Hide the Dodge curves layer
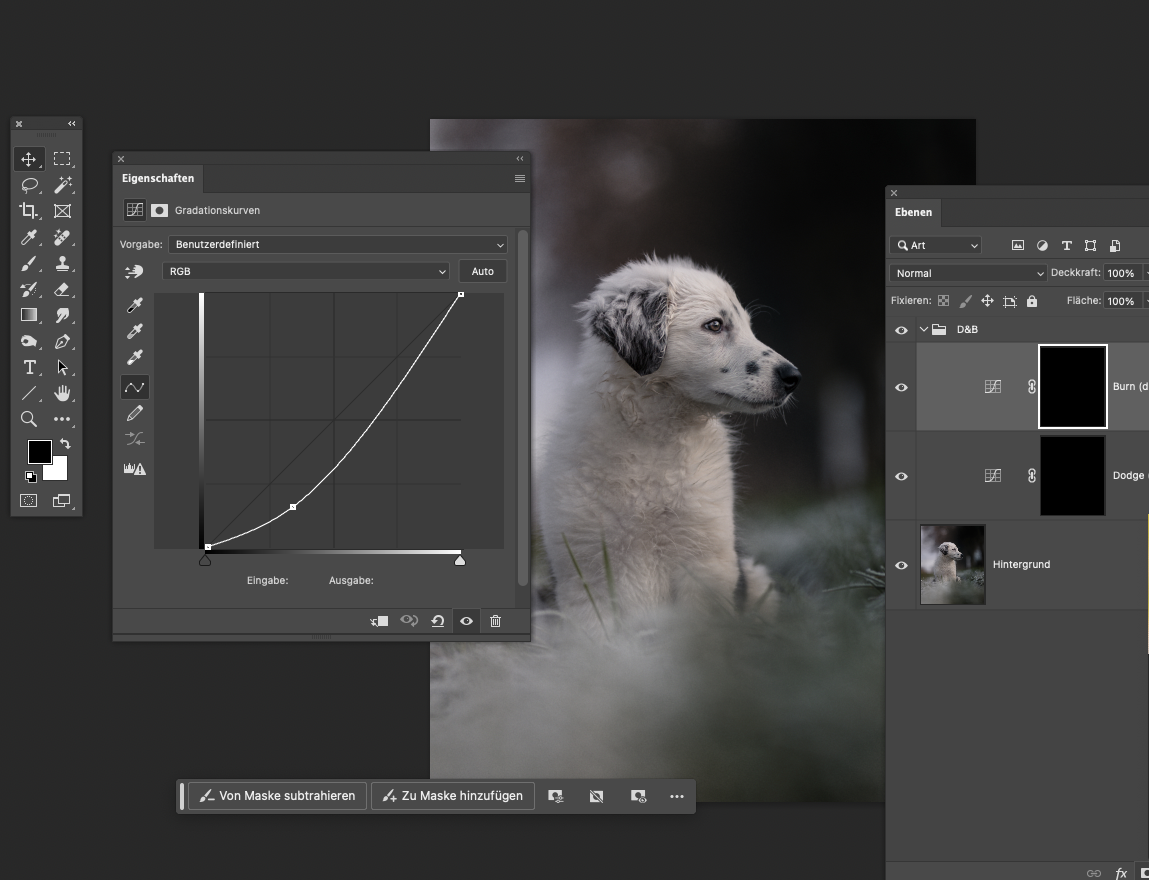Image resolution: width=1149 pixels, height=880 pixels. (901, 476)
